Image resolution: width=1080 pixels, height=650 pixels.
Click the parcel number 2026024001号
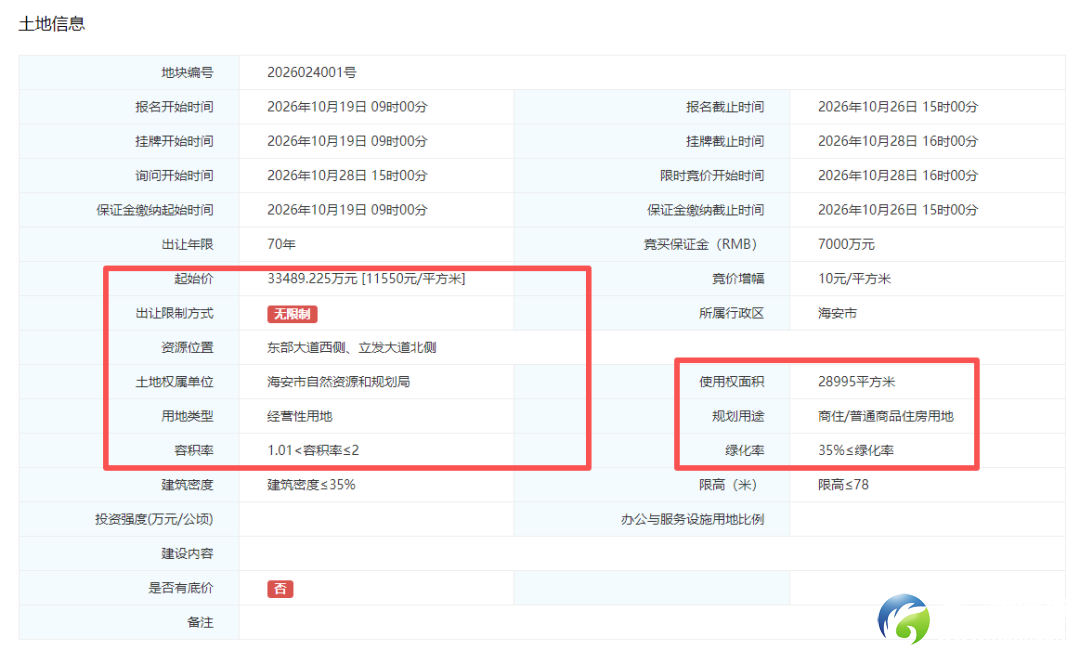[312, 72]
